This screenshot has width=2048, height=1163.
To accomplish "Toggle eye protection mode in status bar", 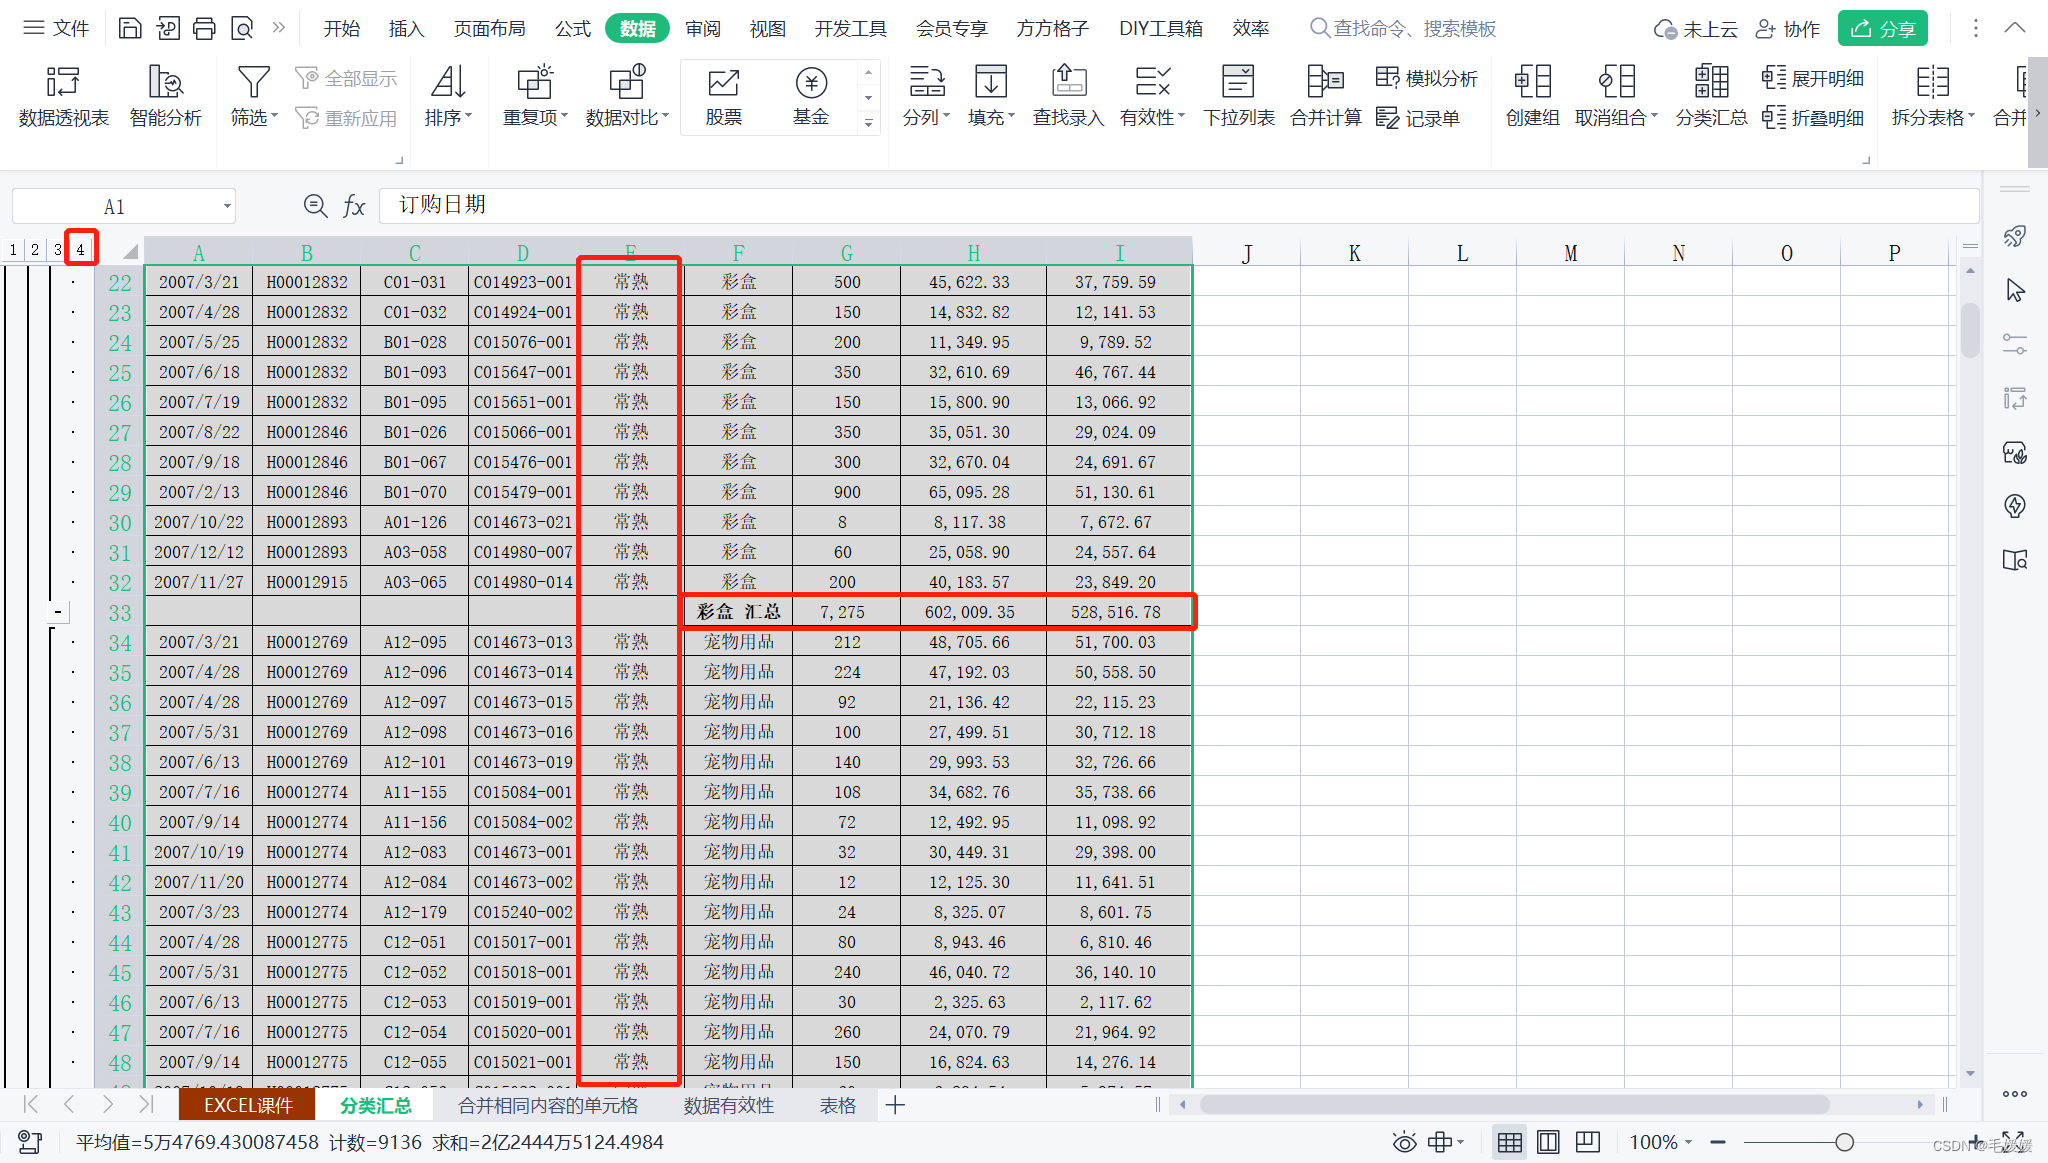I will pos(1404,1142).
